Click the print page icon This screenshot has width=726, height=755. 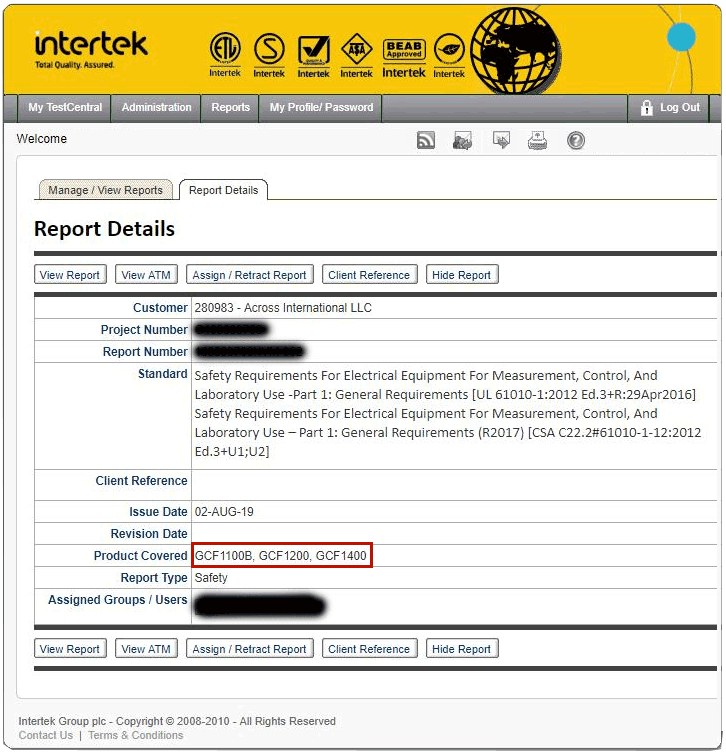538,141
